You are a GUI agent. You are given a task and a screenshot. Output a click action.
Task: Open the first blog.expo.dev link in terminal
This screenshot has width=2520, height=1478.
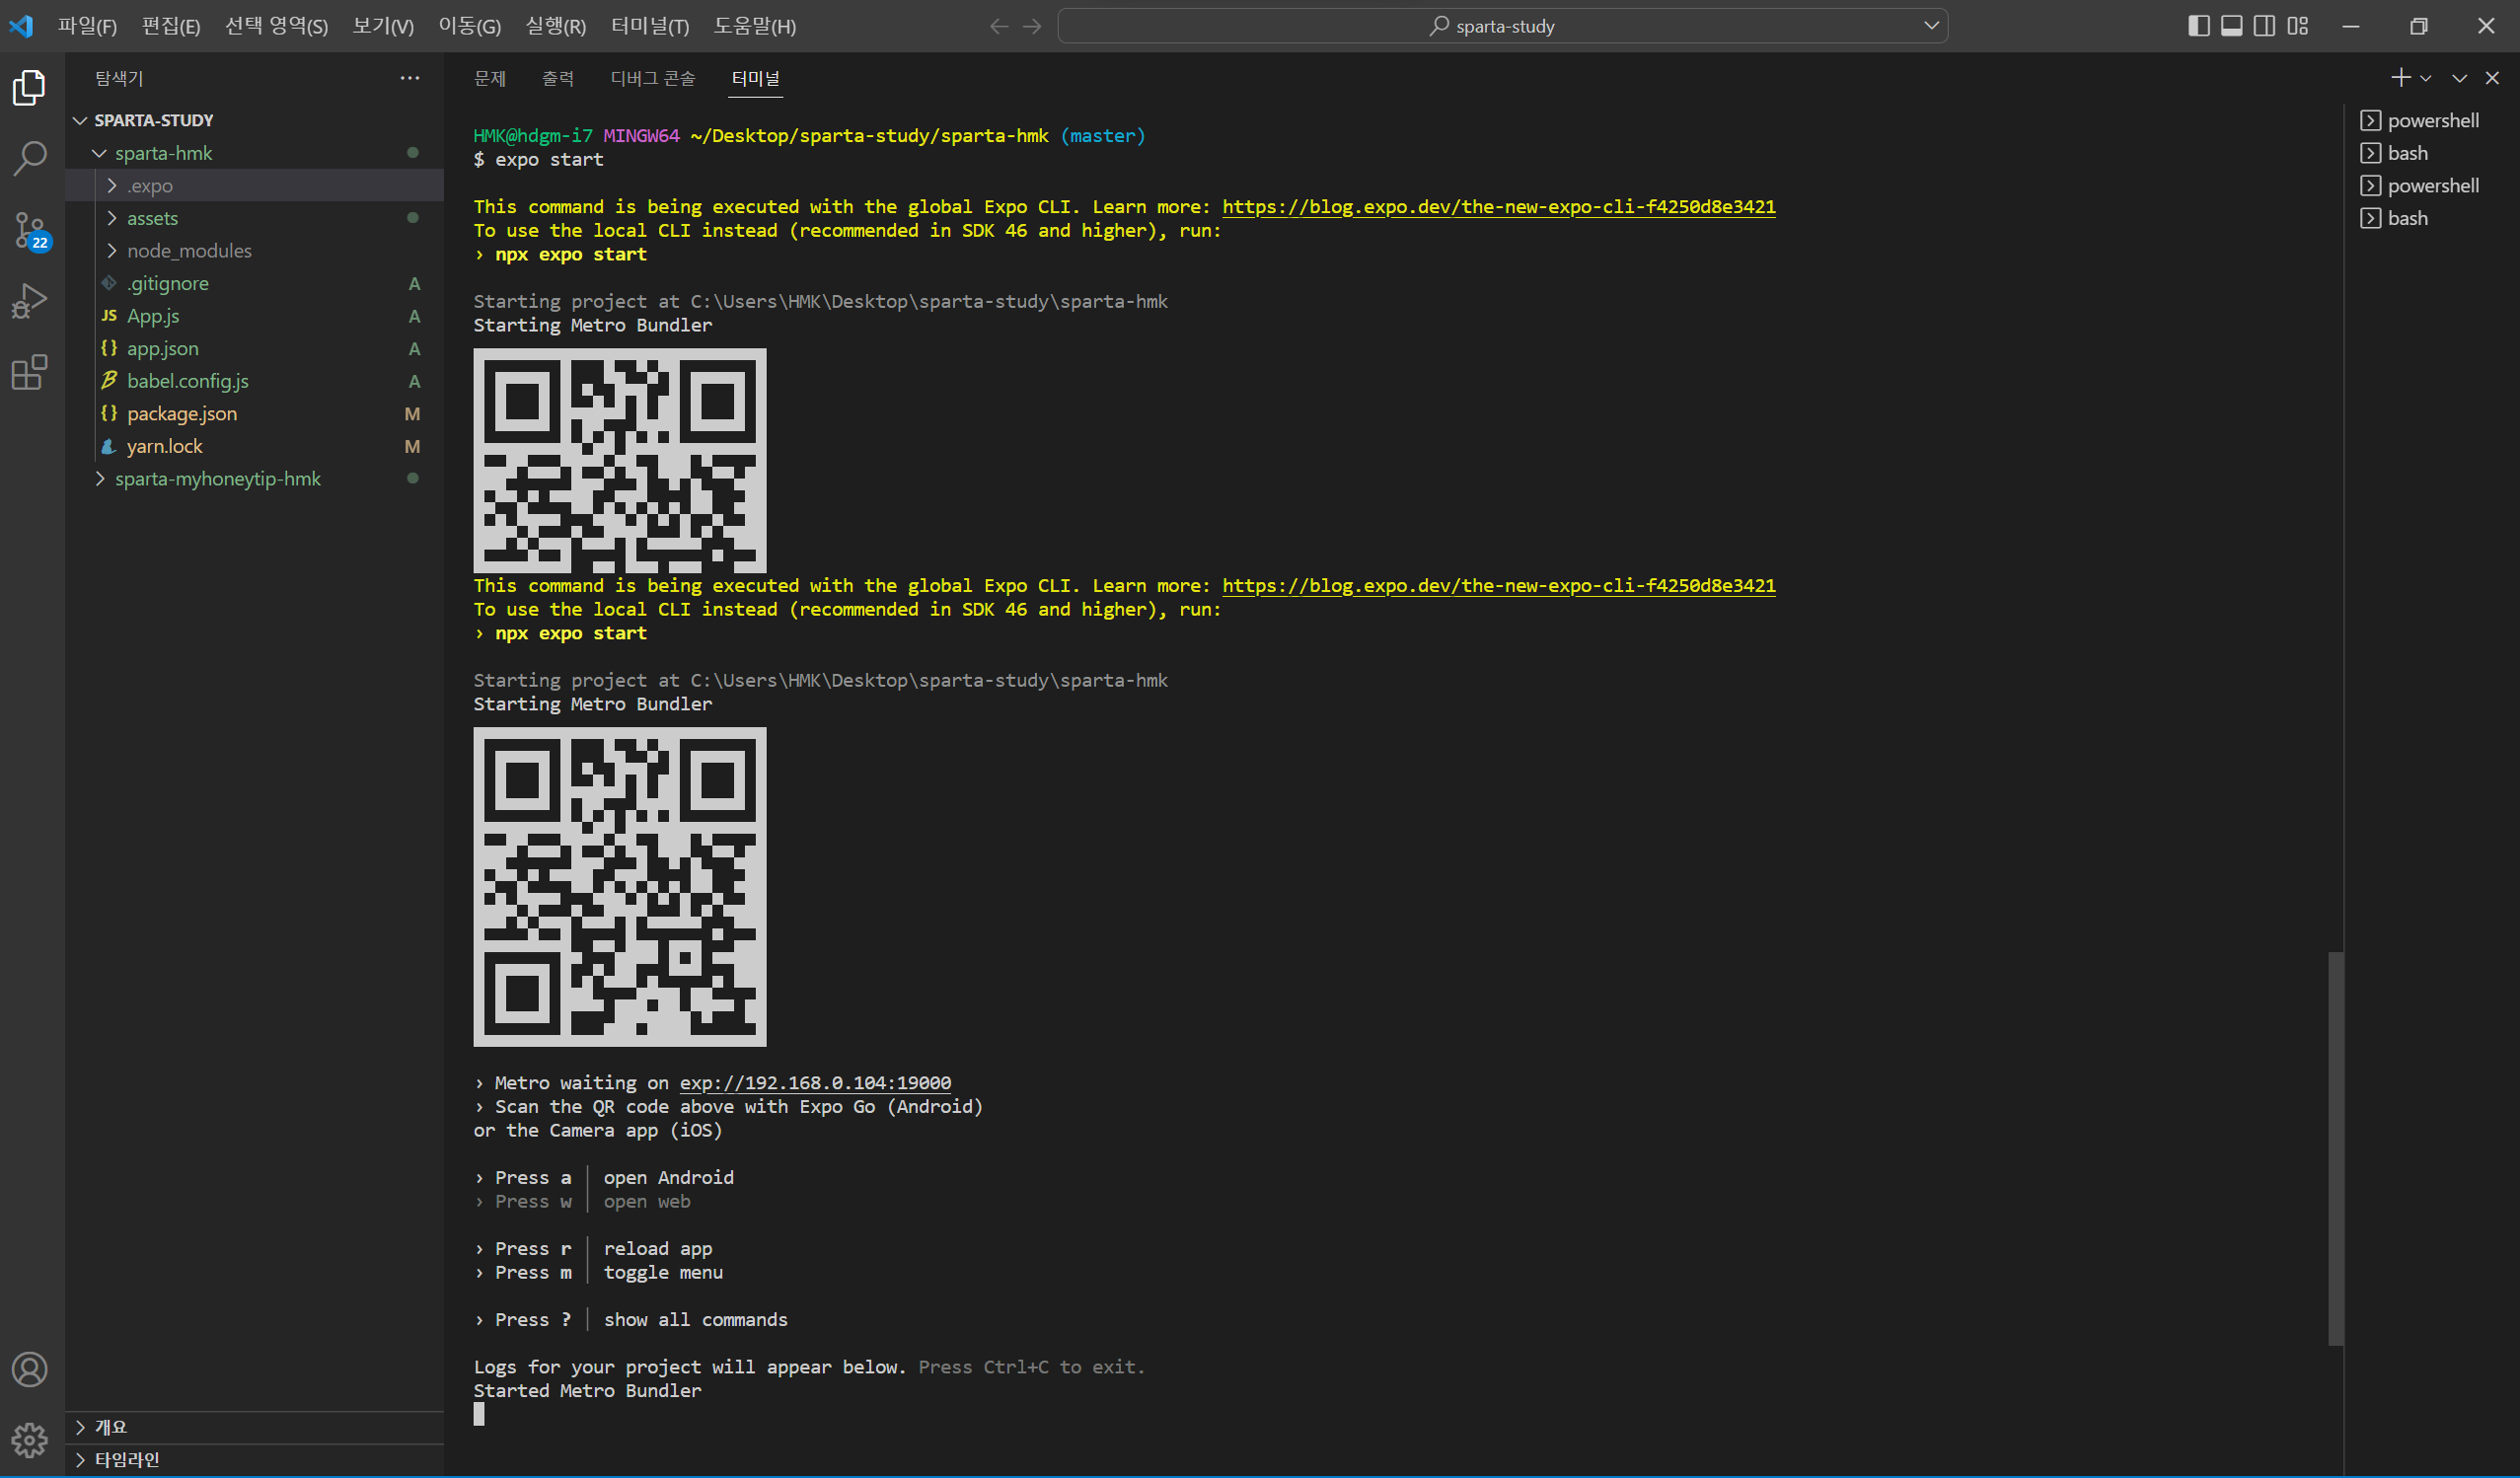tap(1498, 207)
